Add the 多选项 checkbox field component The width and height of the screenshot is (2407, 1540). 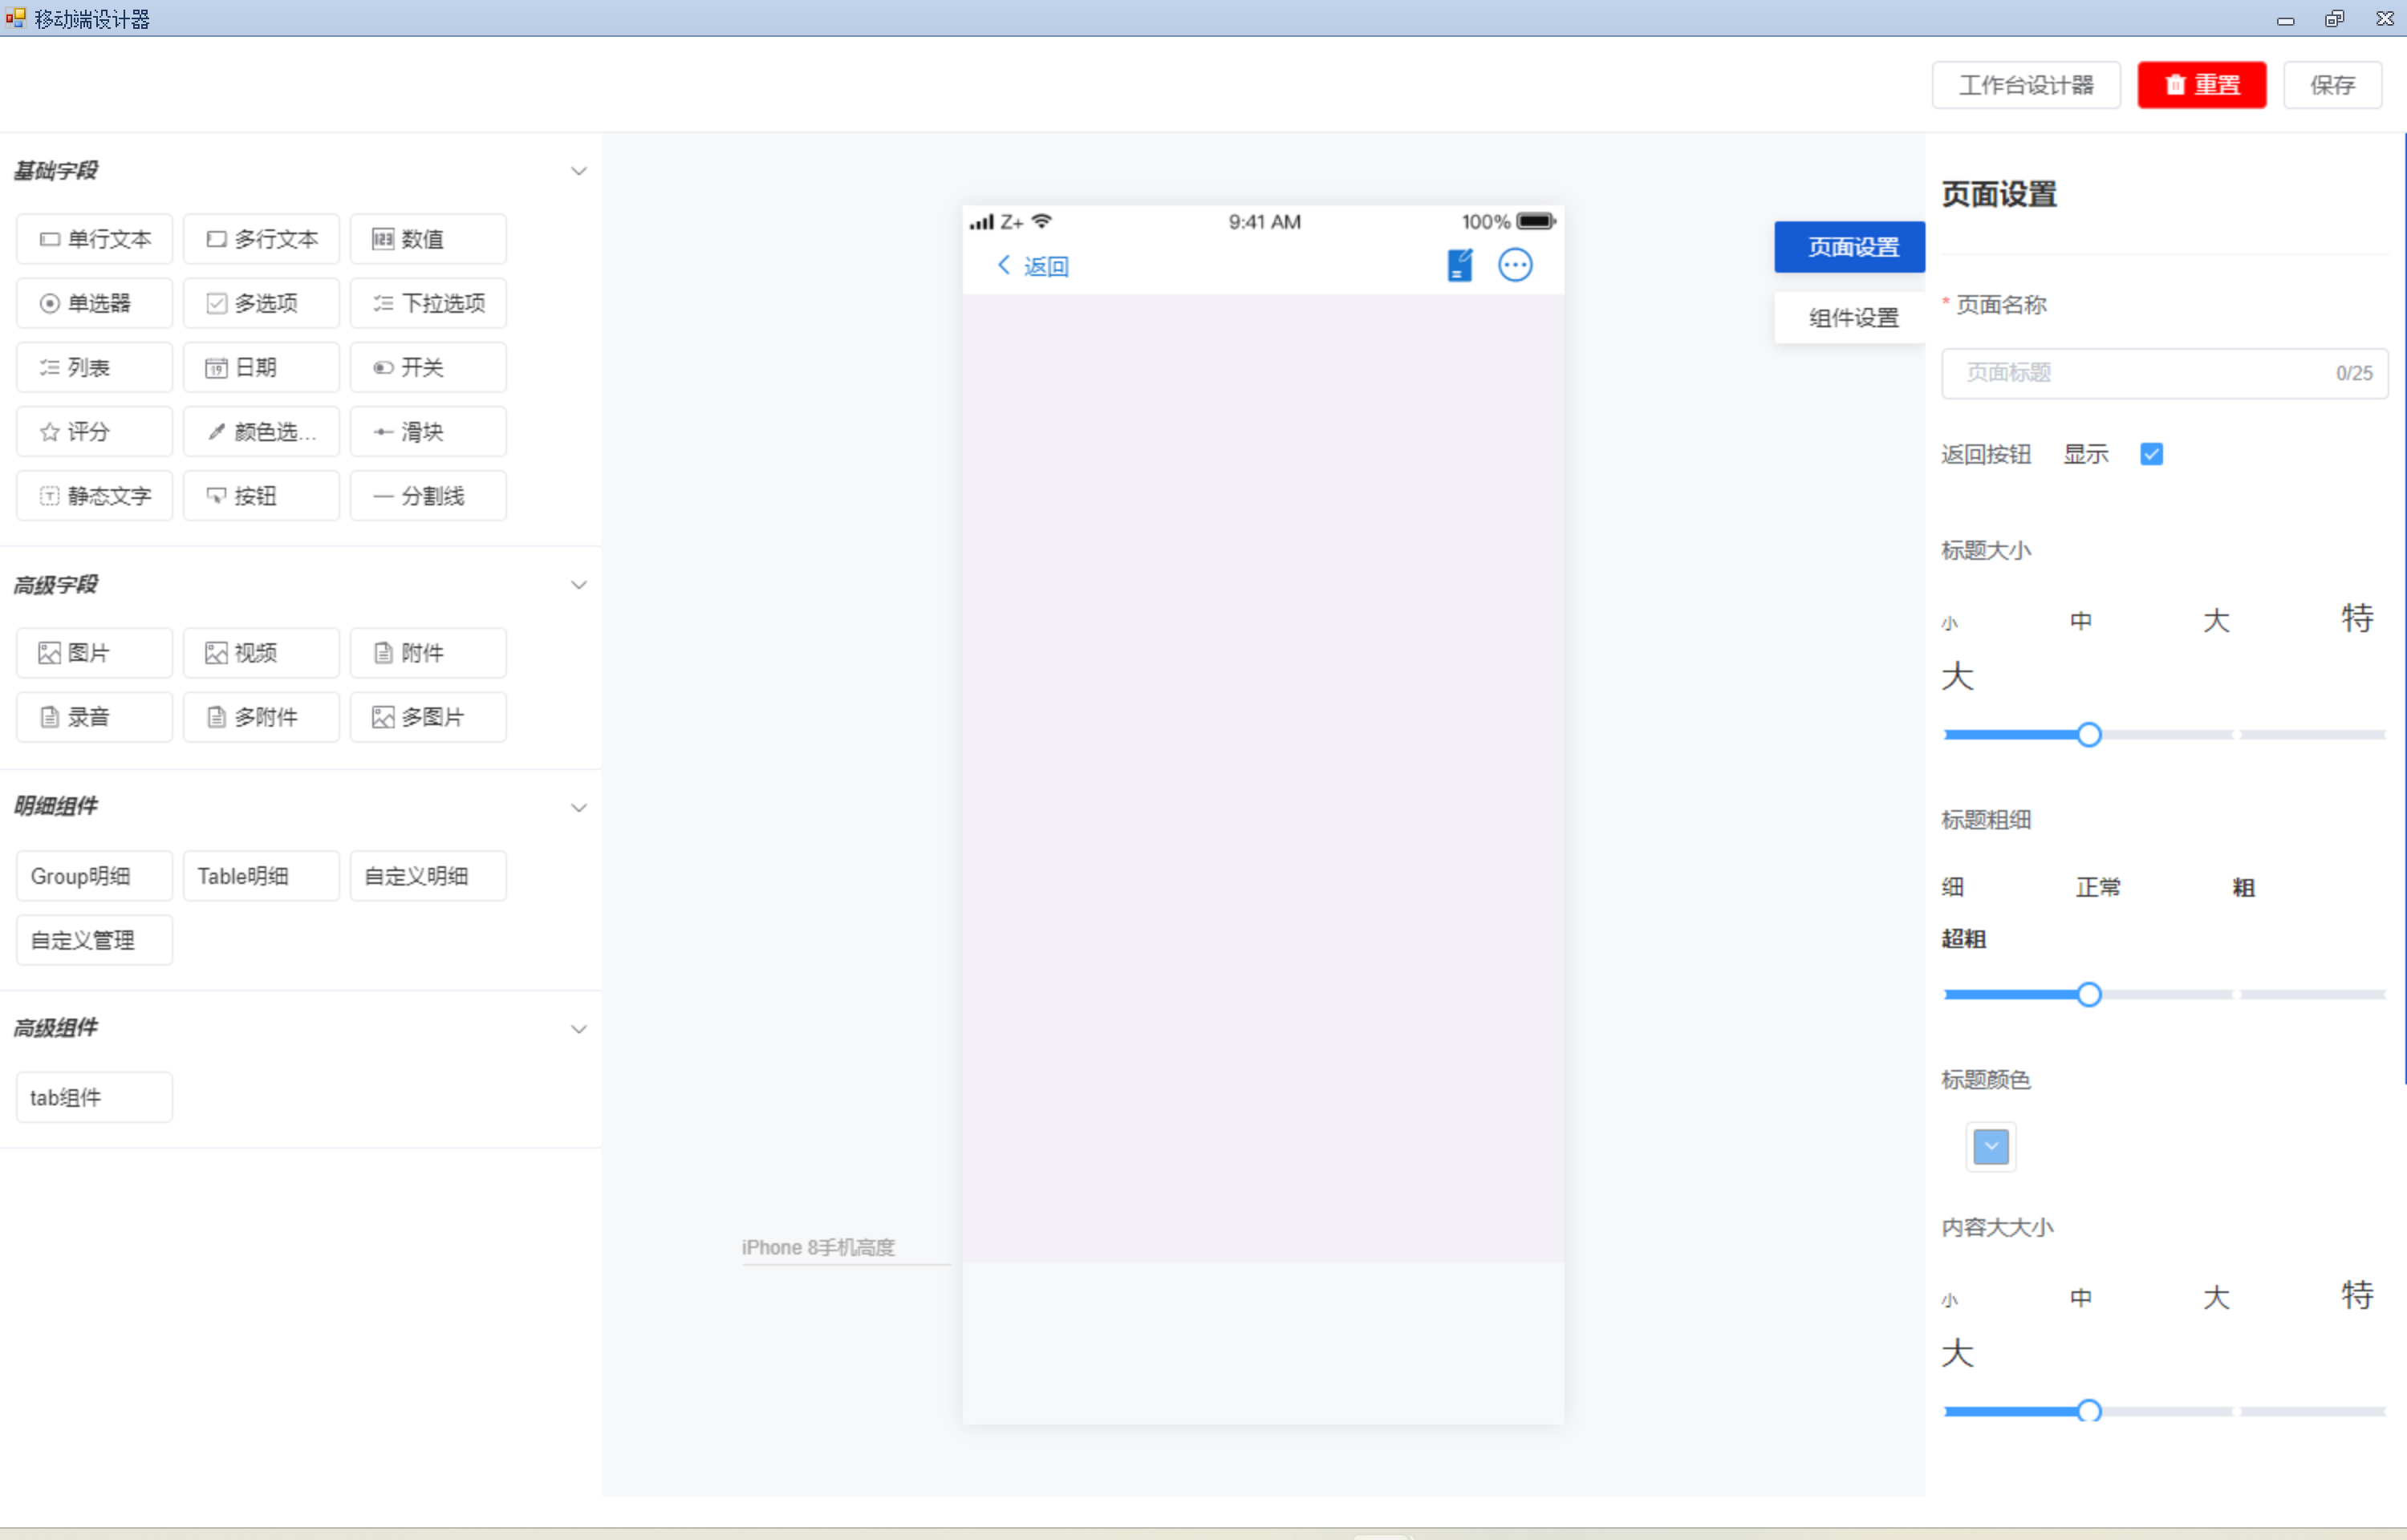tap(260, 303)
